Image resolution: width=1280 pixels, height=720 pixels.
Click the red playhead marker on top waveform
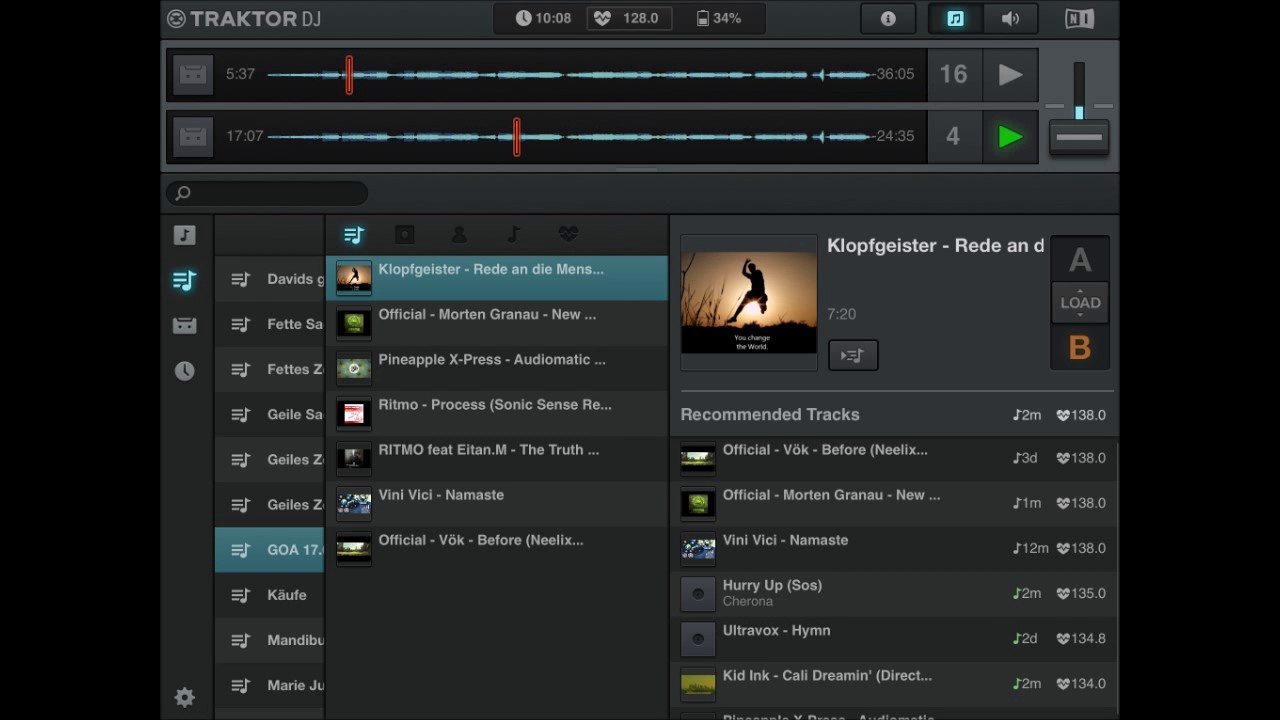click(349, 74)
